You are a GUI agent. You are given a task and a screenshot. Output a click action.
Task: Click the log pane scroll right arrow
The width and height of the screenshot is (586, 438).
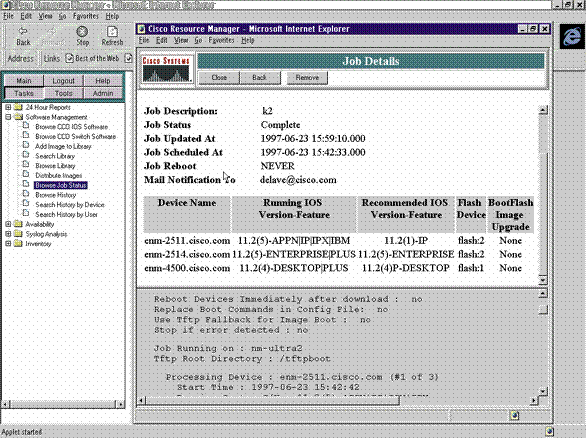pyautogui.click(x=534, y=401)
